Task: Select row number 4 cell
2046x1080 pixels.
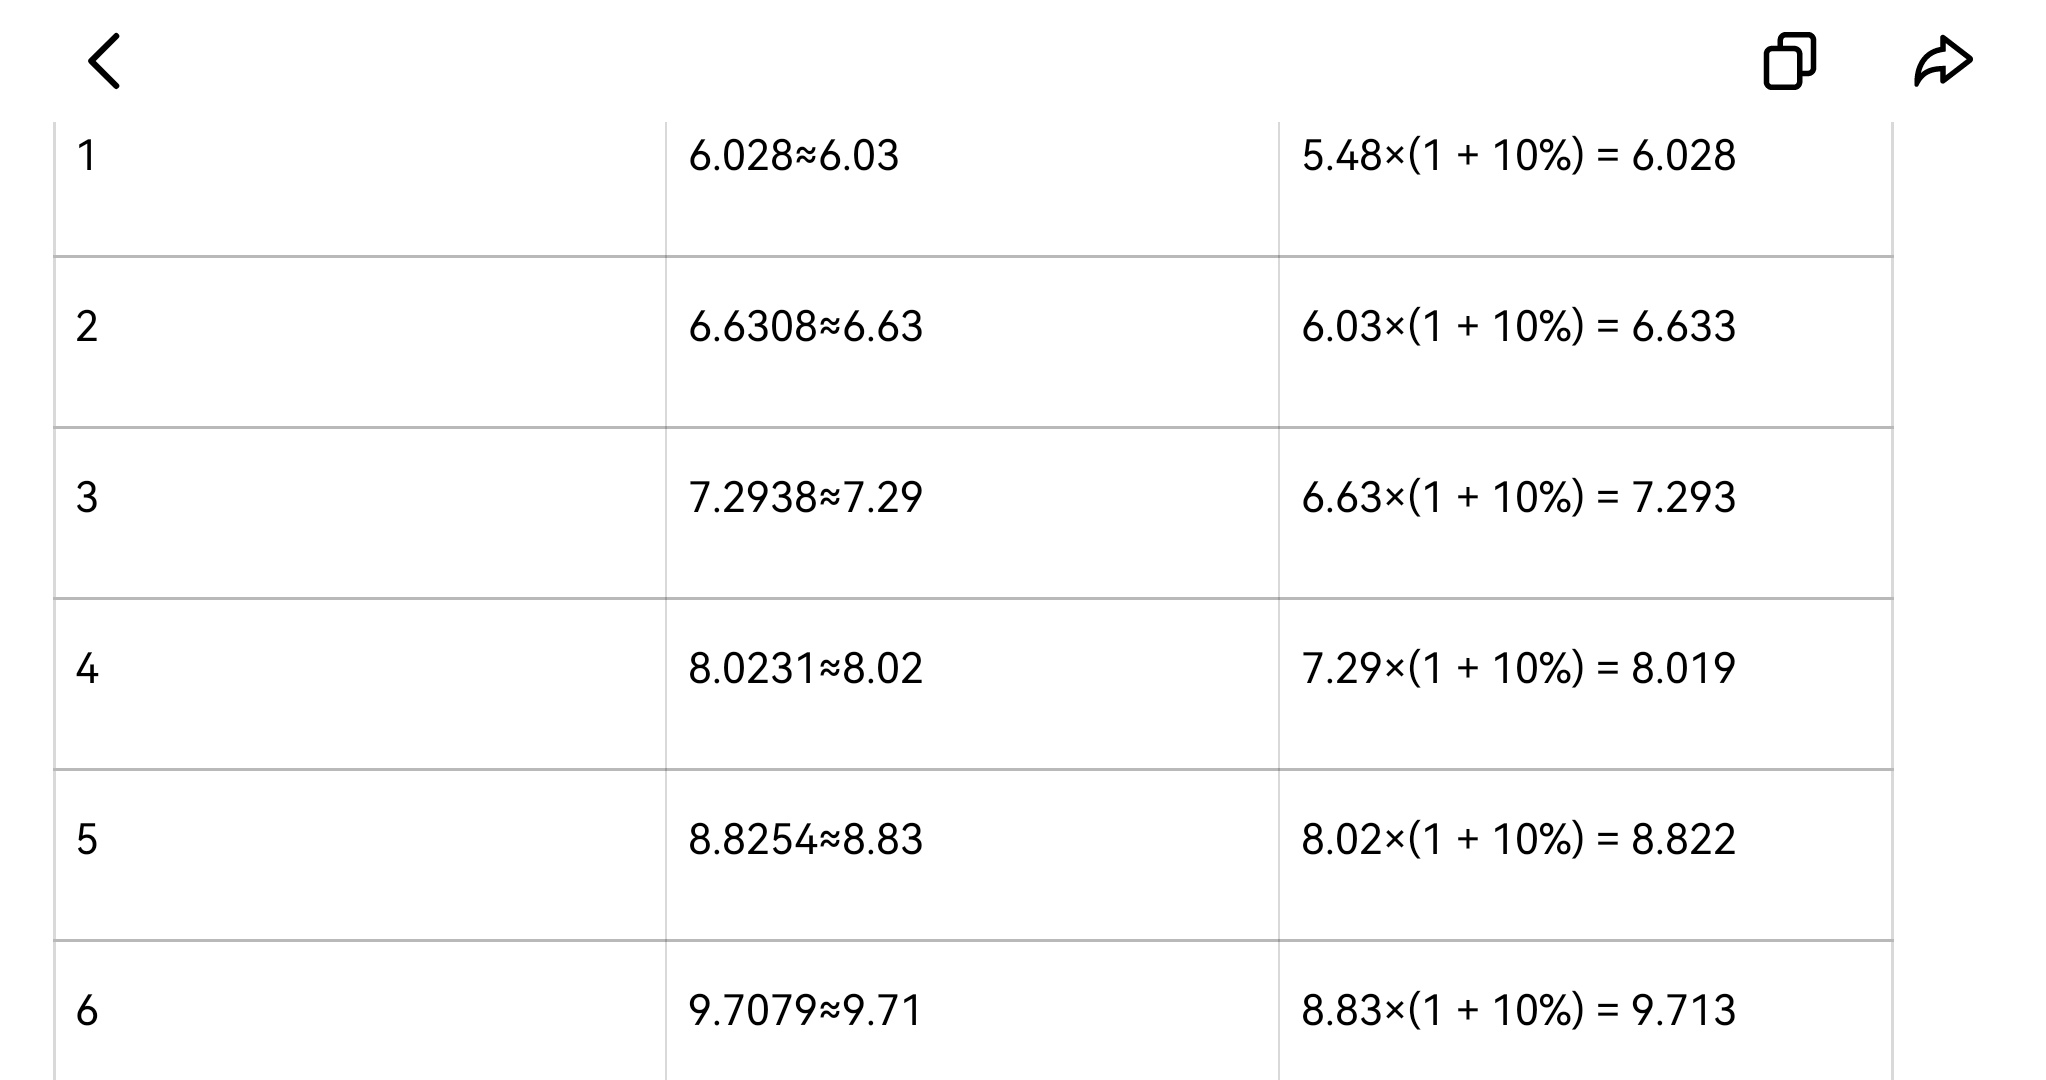Action: point(87,669)
